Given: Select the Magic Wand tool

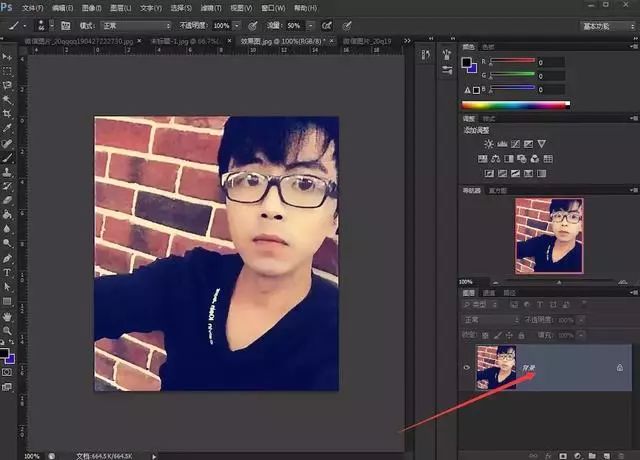Looking at the screenshot, I should click(7, 100).
